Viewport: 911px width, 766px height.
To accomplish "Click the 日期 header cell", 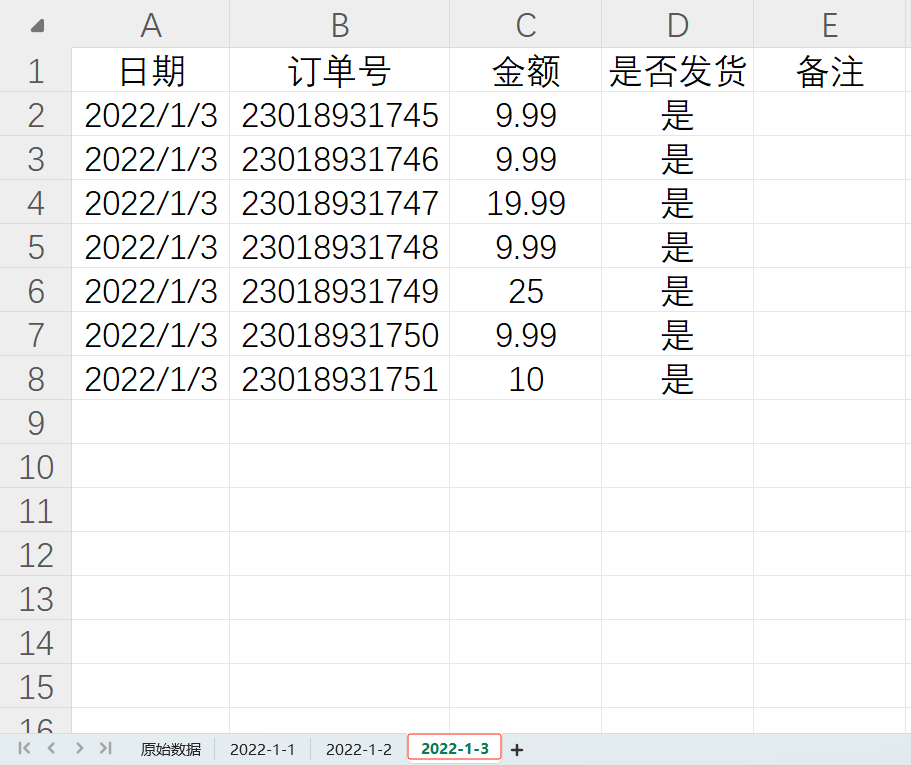I will [150, 70].
